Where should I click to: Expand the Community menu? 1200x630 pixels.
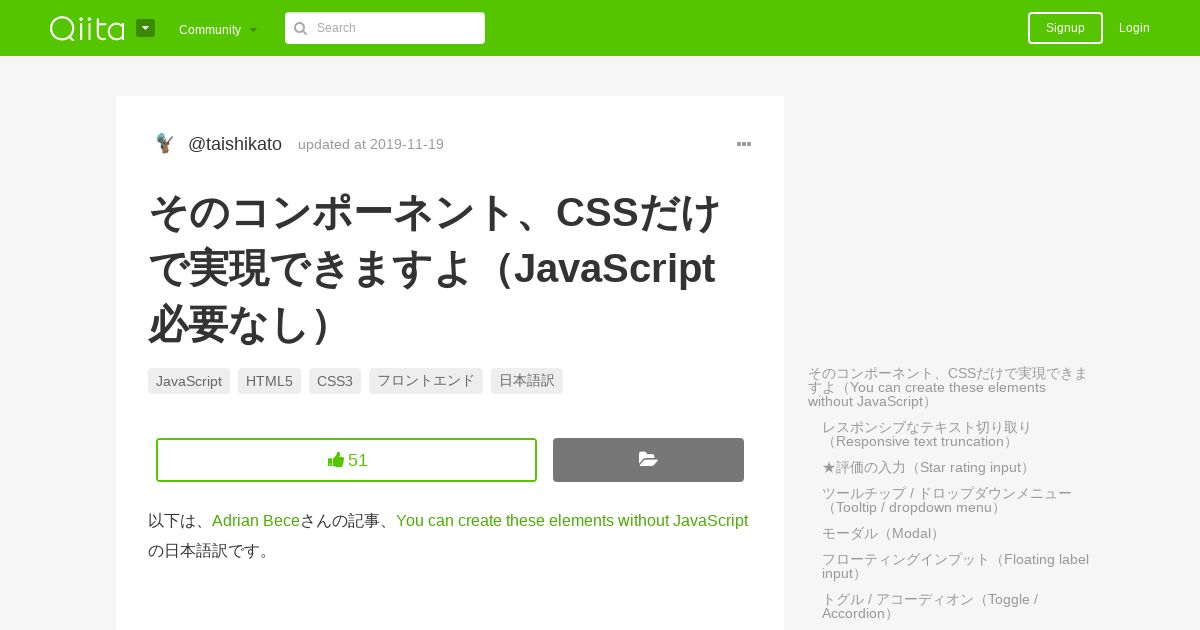[x=218, y=29]
